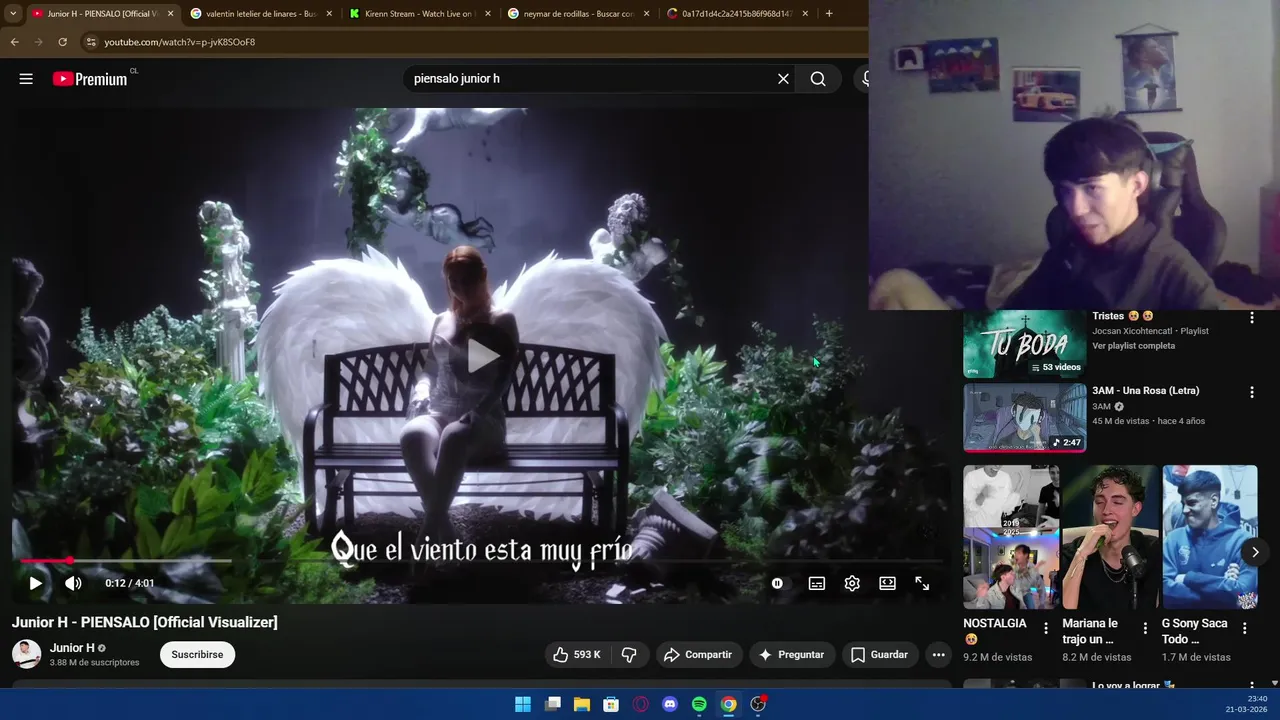This screenshot has height=720, width=1280.
Task: Open the NOSTALGIA short thumbnail
Action: coord(1011,537)
